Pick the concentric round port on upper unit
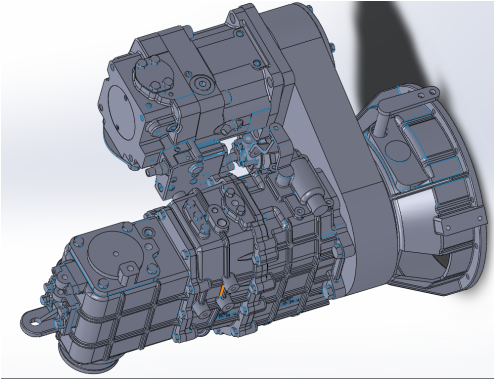 click(x=202, y=83)
